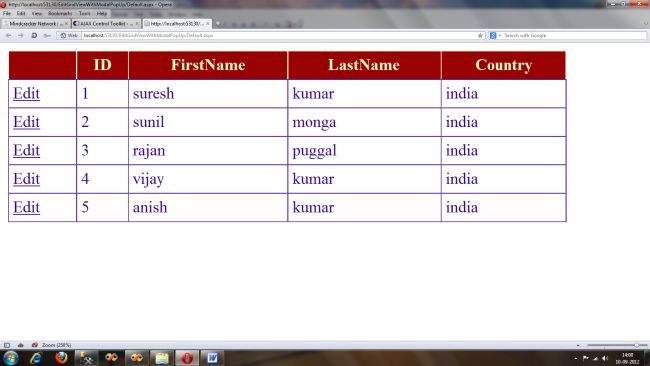
Task: Show hidden system tray icons
Action: pyautogui.click(x=575, y=358)
